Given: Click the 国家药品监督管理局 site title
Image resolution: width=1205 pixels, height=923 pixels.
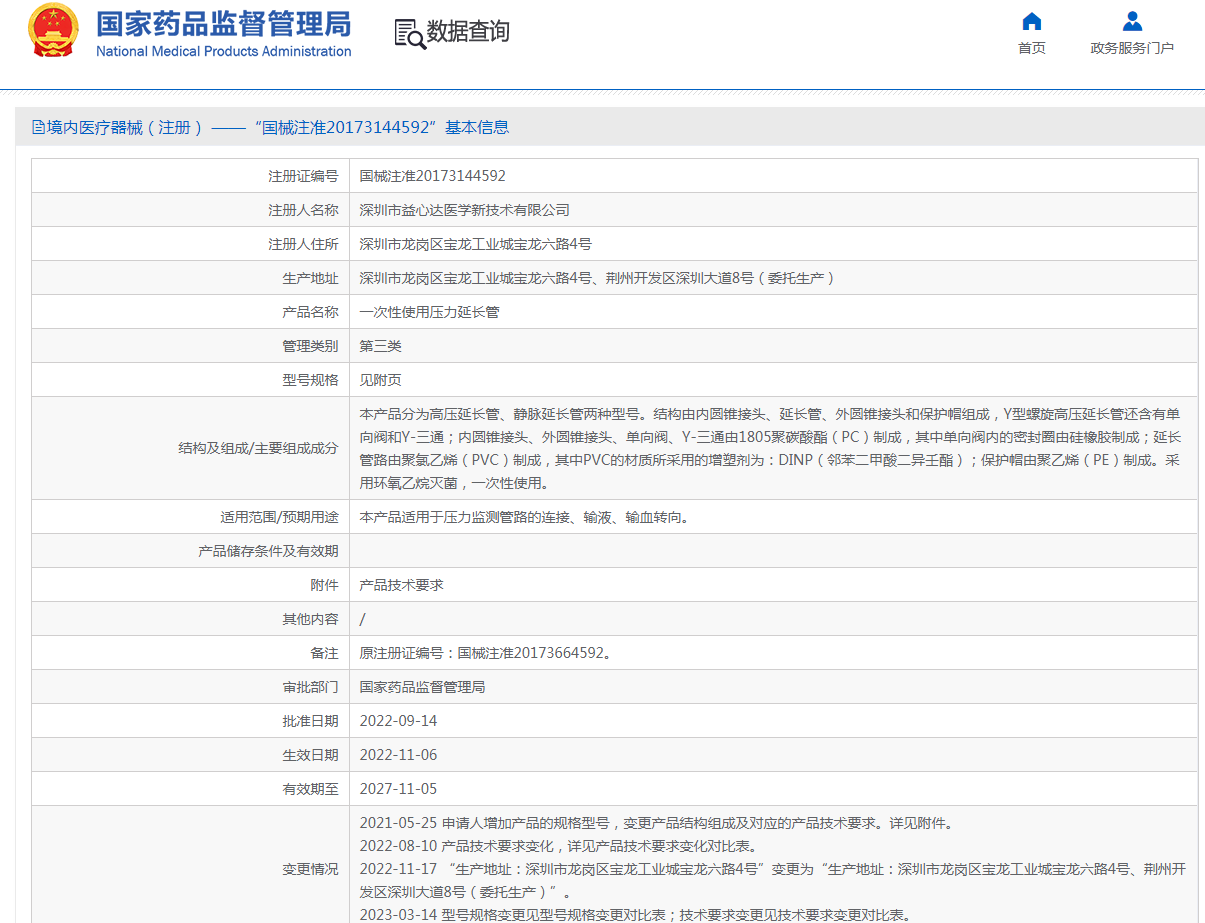Looking at the screenshot, I should point(223,23).
